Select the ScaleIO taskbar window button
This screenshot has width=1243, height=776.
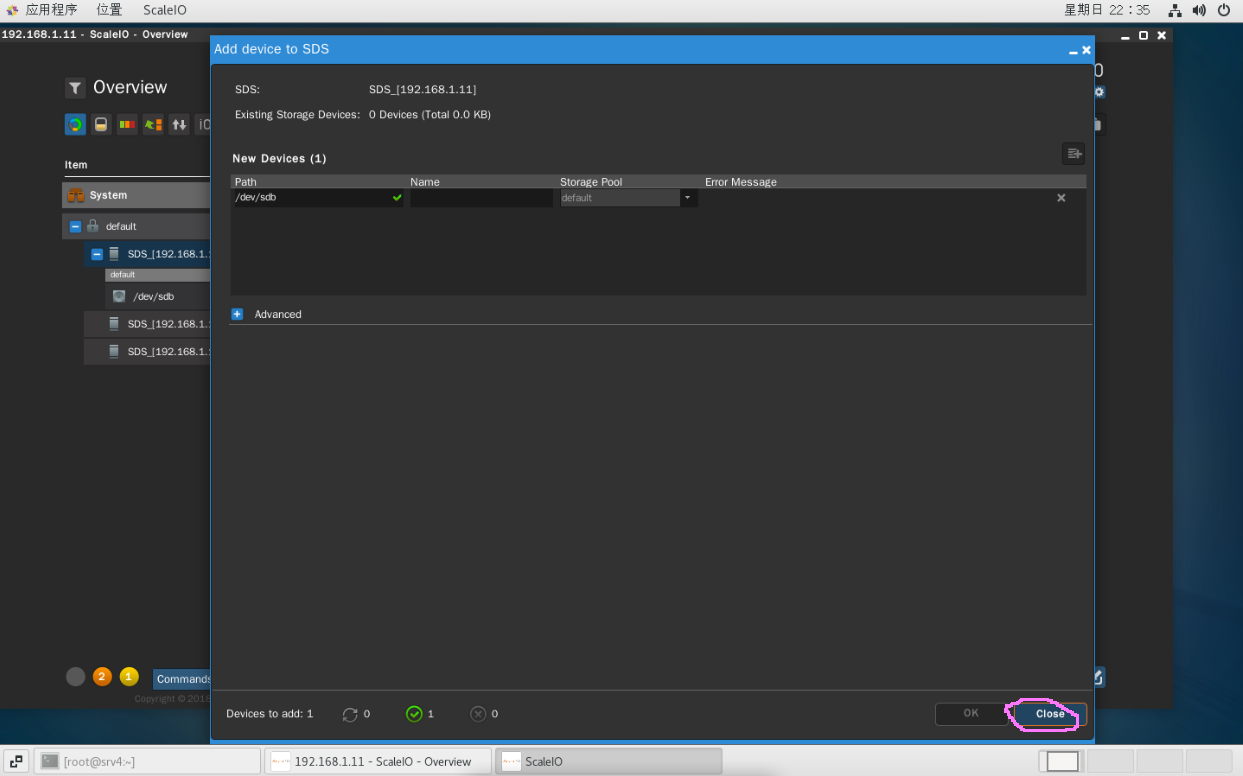(609, 761)
